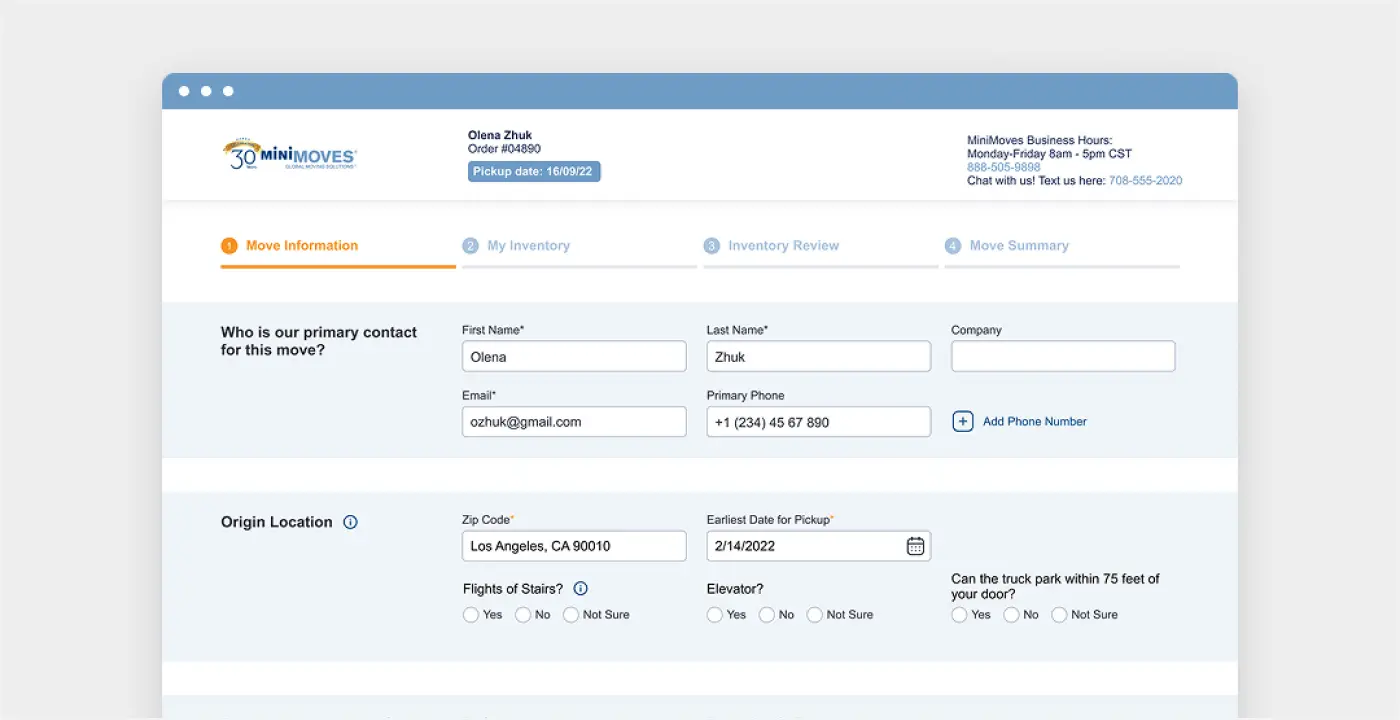
Task: Click the step 3 number circle
Action: [x=711, y=246]
